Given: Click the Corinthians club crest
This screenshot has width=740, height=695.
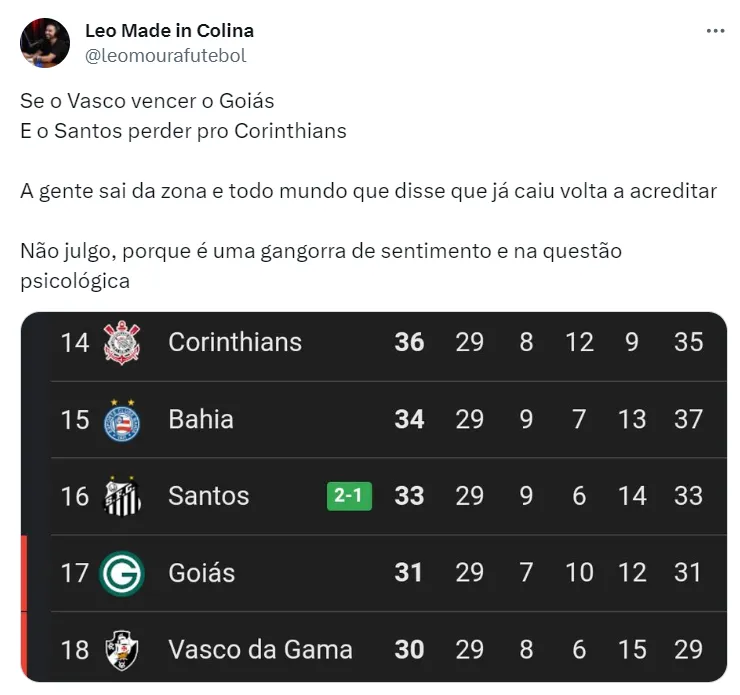Looking at the screenshot, I should [122, 342].
